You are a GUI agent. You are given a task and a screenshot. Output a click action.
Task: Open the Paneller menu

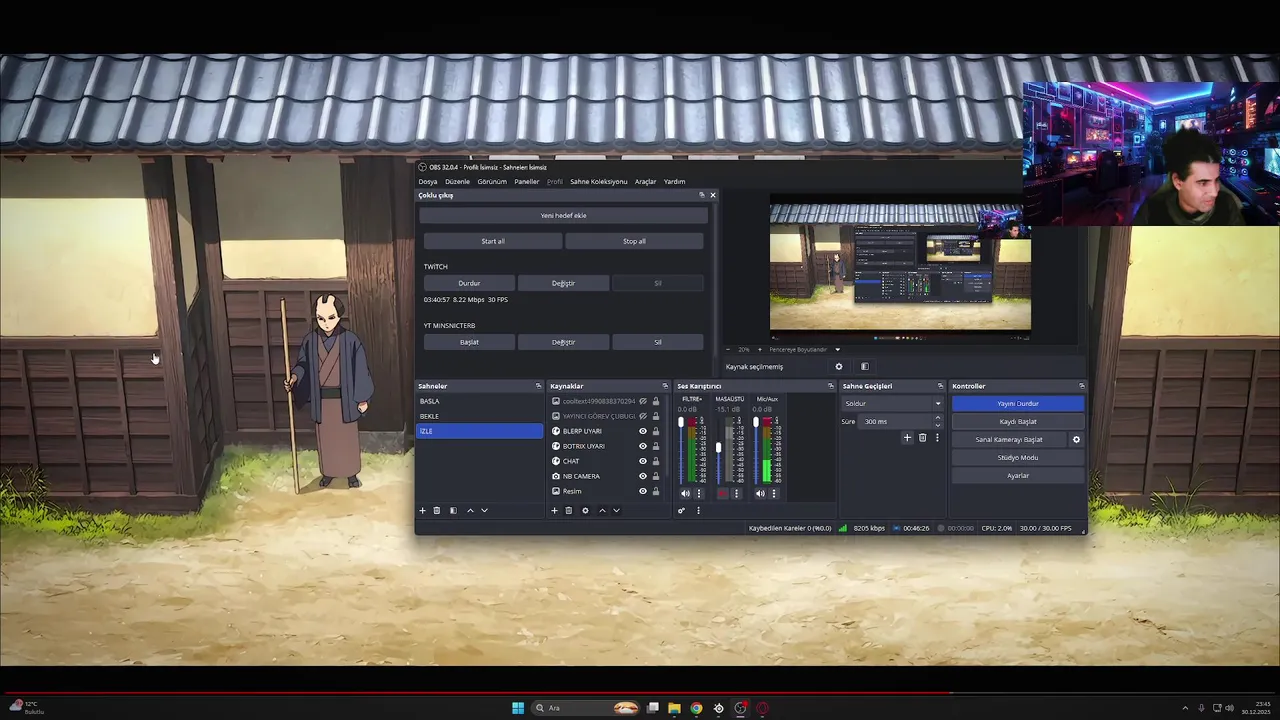pos(527,182)
